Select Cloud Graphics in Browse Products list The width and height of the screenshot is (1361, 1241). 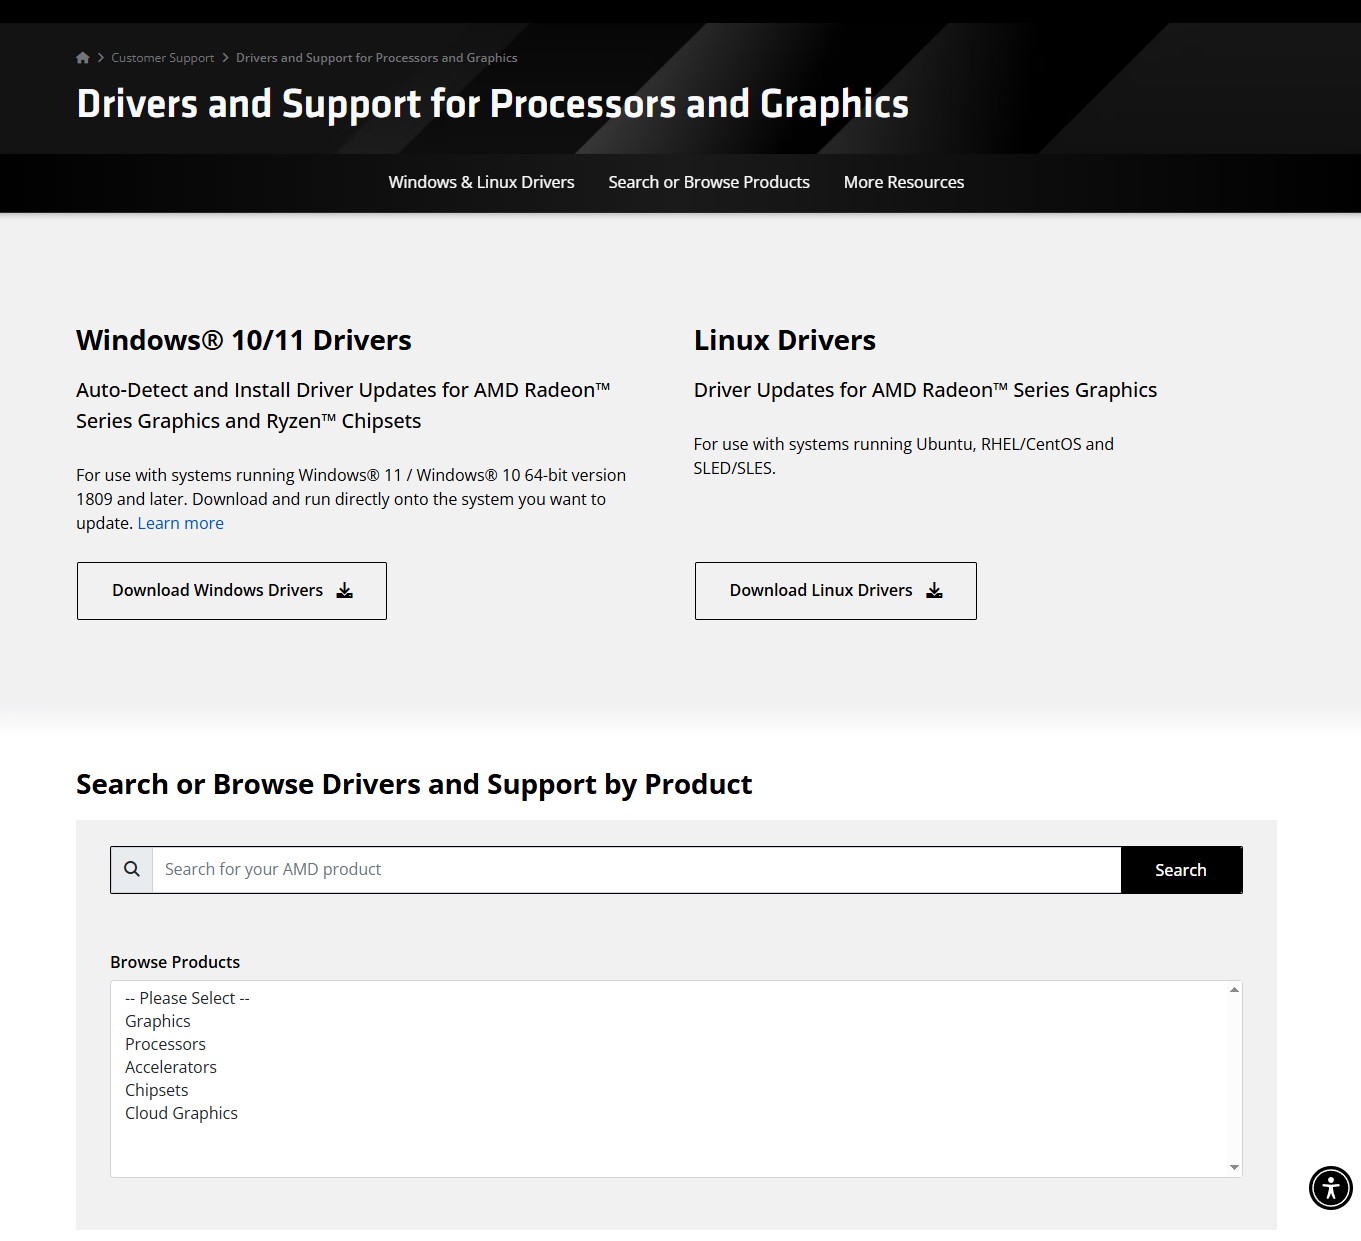(x=669, y=1113)
